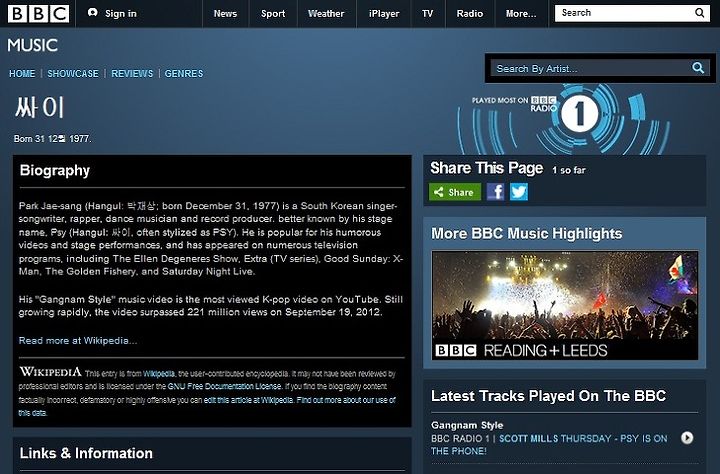Click the Wikipedia logo in the biography
Screen dimensions: 720x474
51,371
